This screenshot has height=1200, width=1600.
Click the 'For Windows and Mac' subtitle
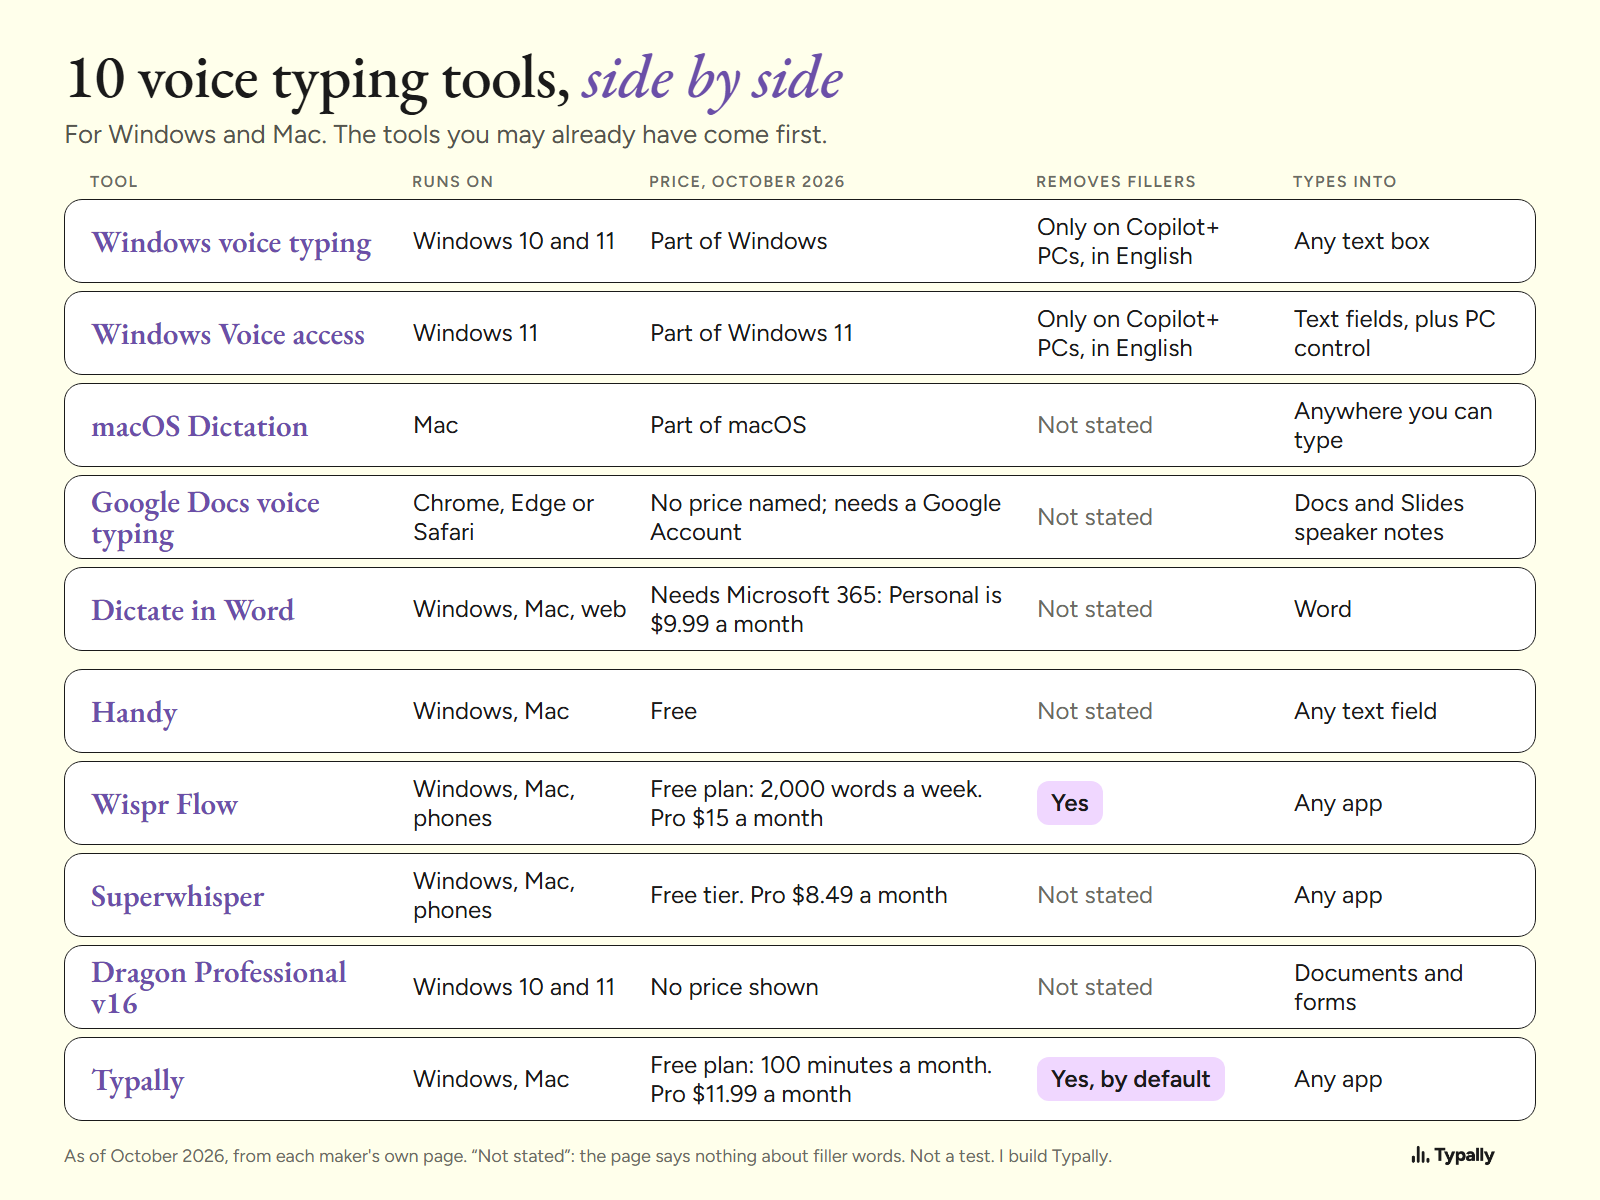pos(446,134)
